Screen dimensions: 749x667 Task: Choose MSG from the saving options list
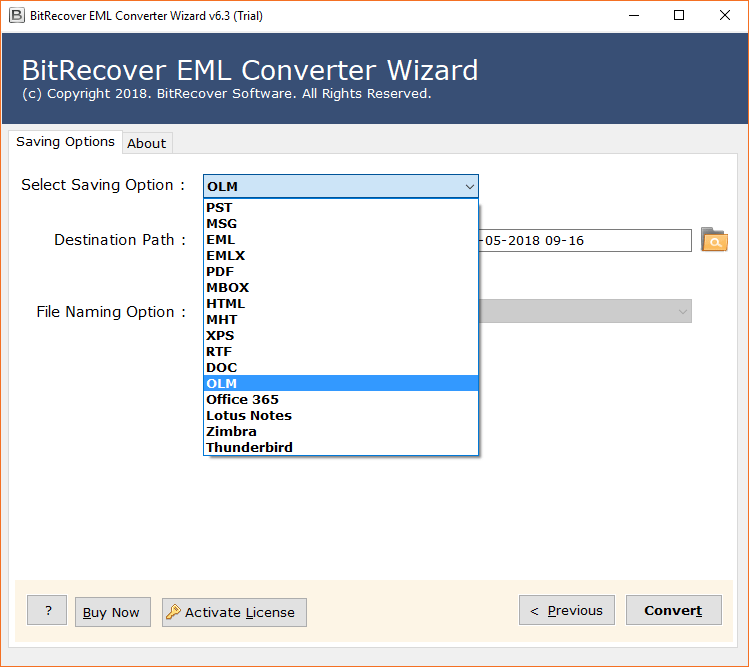point(341,224)
